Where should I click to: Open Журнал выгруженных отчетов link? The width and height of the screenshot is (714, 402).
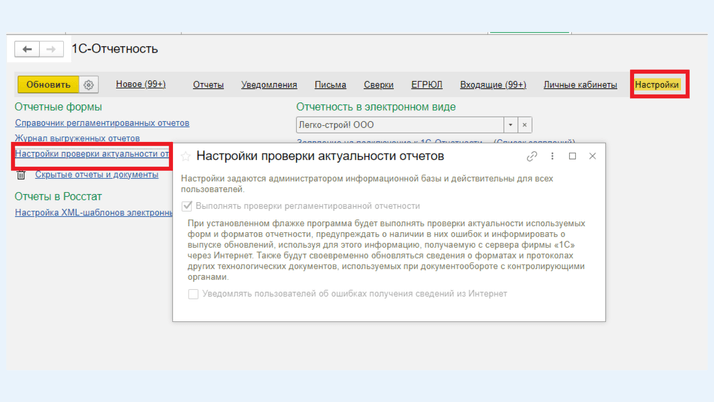pos(77,138)
